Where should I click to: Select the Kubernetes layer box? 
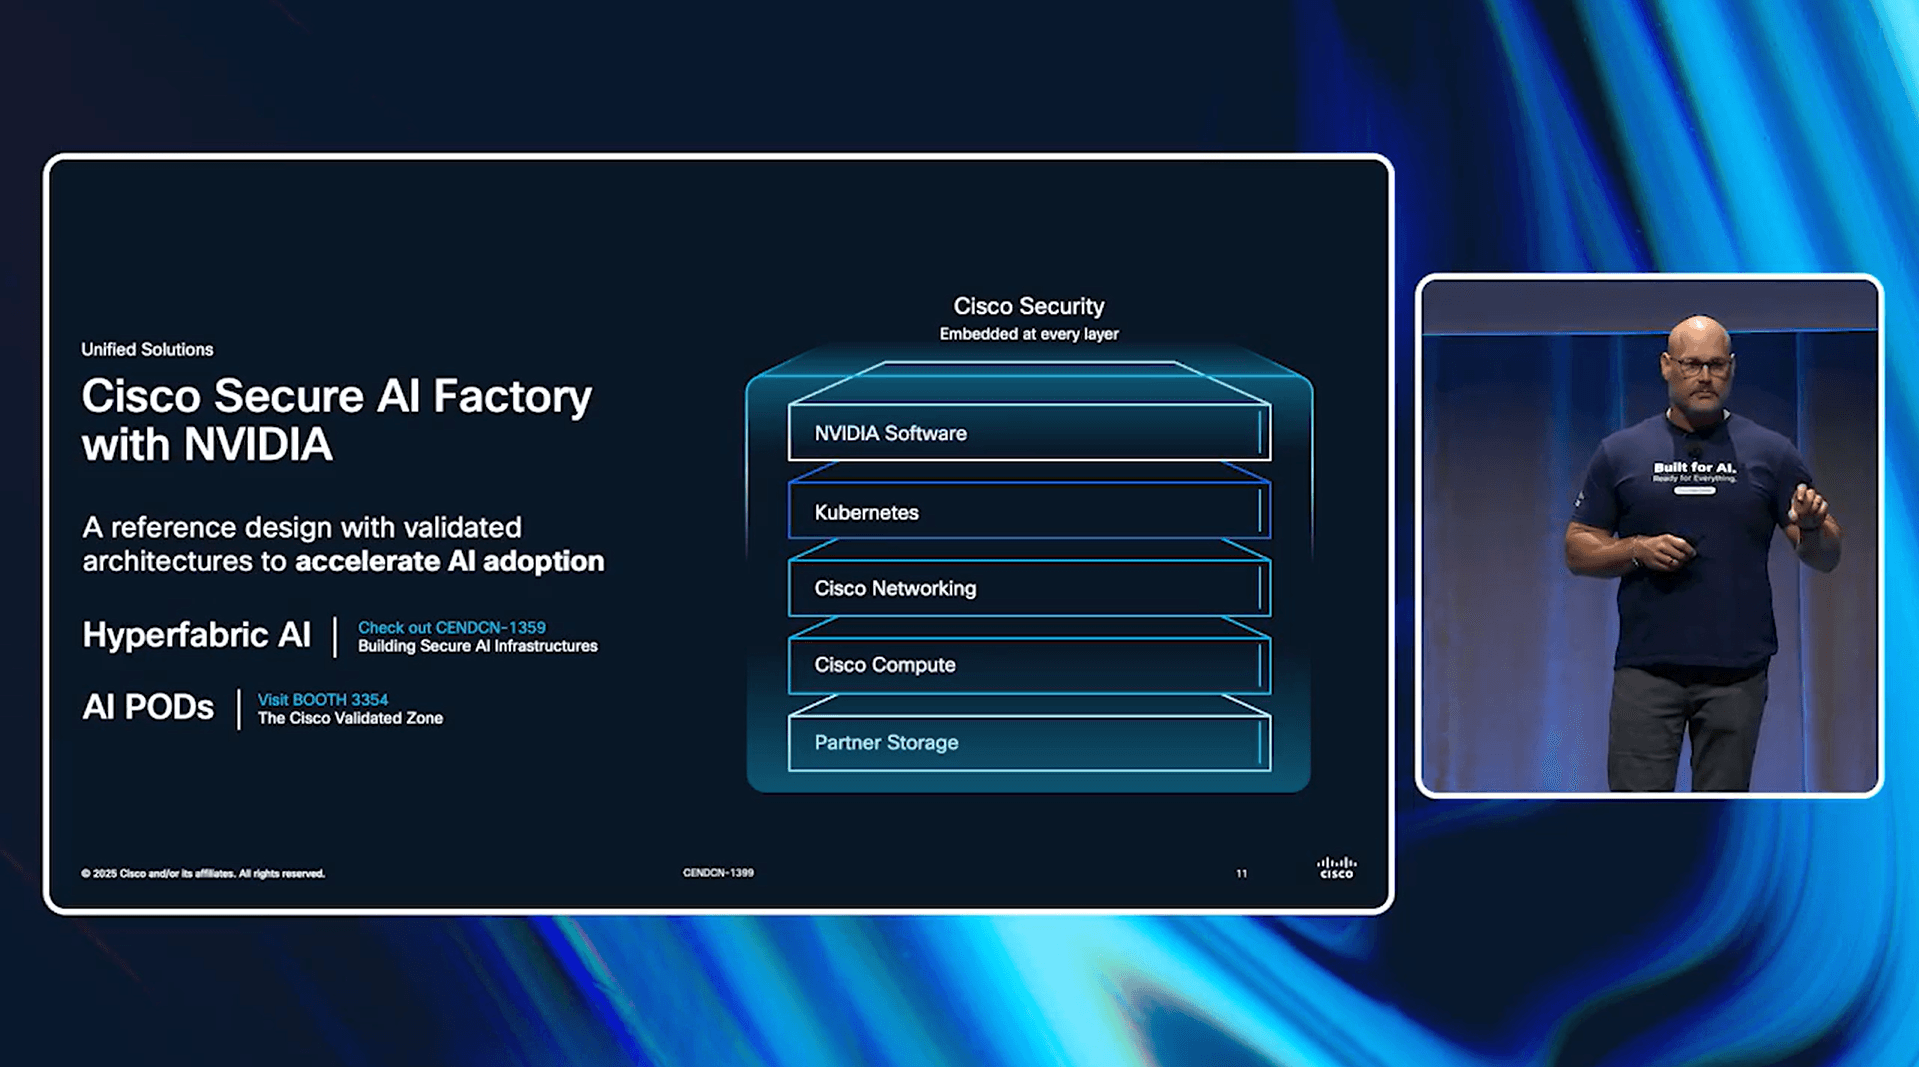click(x=1029, y=511)
